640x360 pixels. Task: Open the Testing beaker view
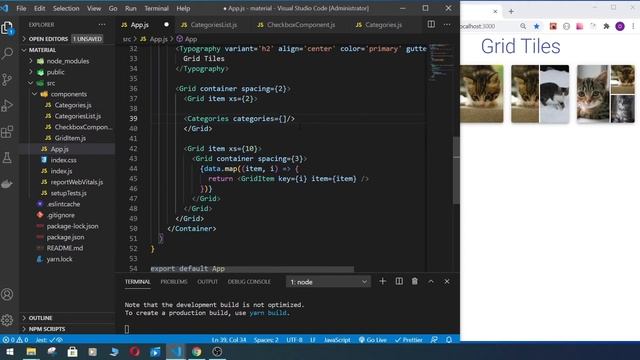click(x=7, y=158)
